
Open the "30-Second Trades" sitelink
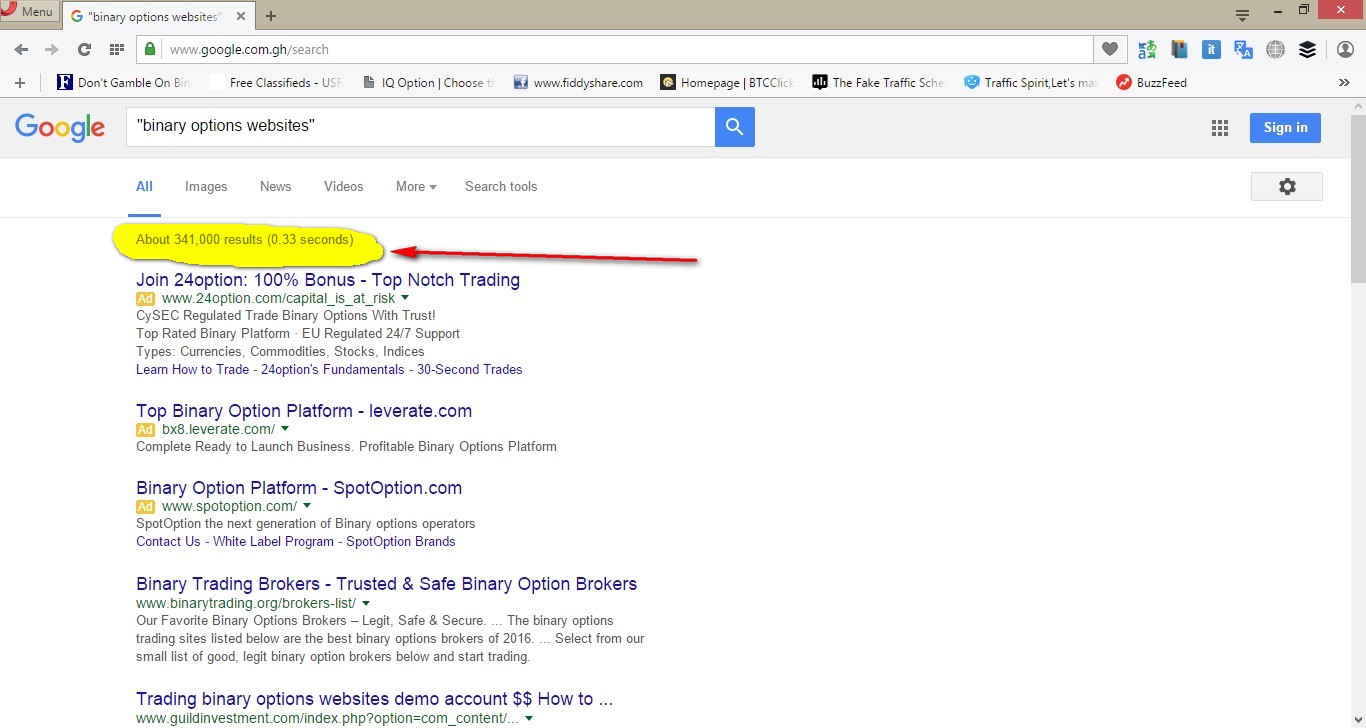(470, 369)
